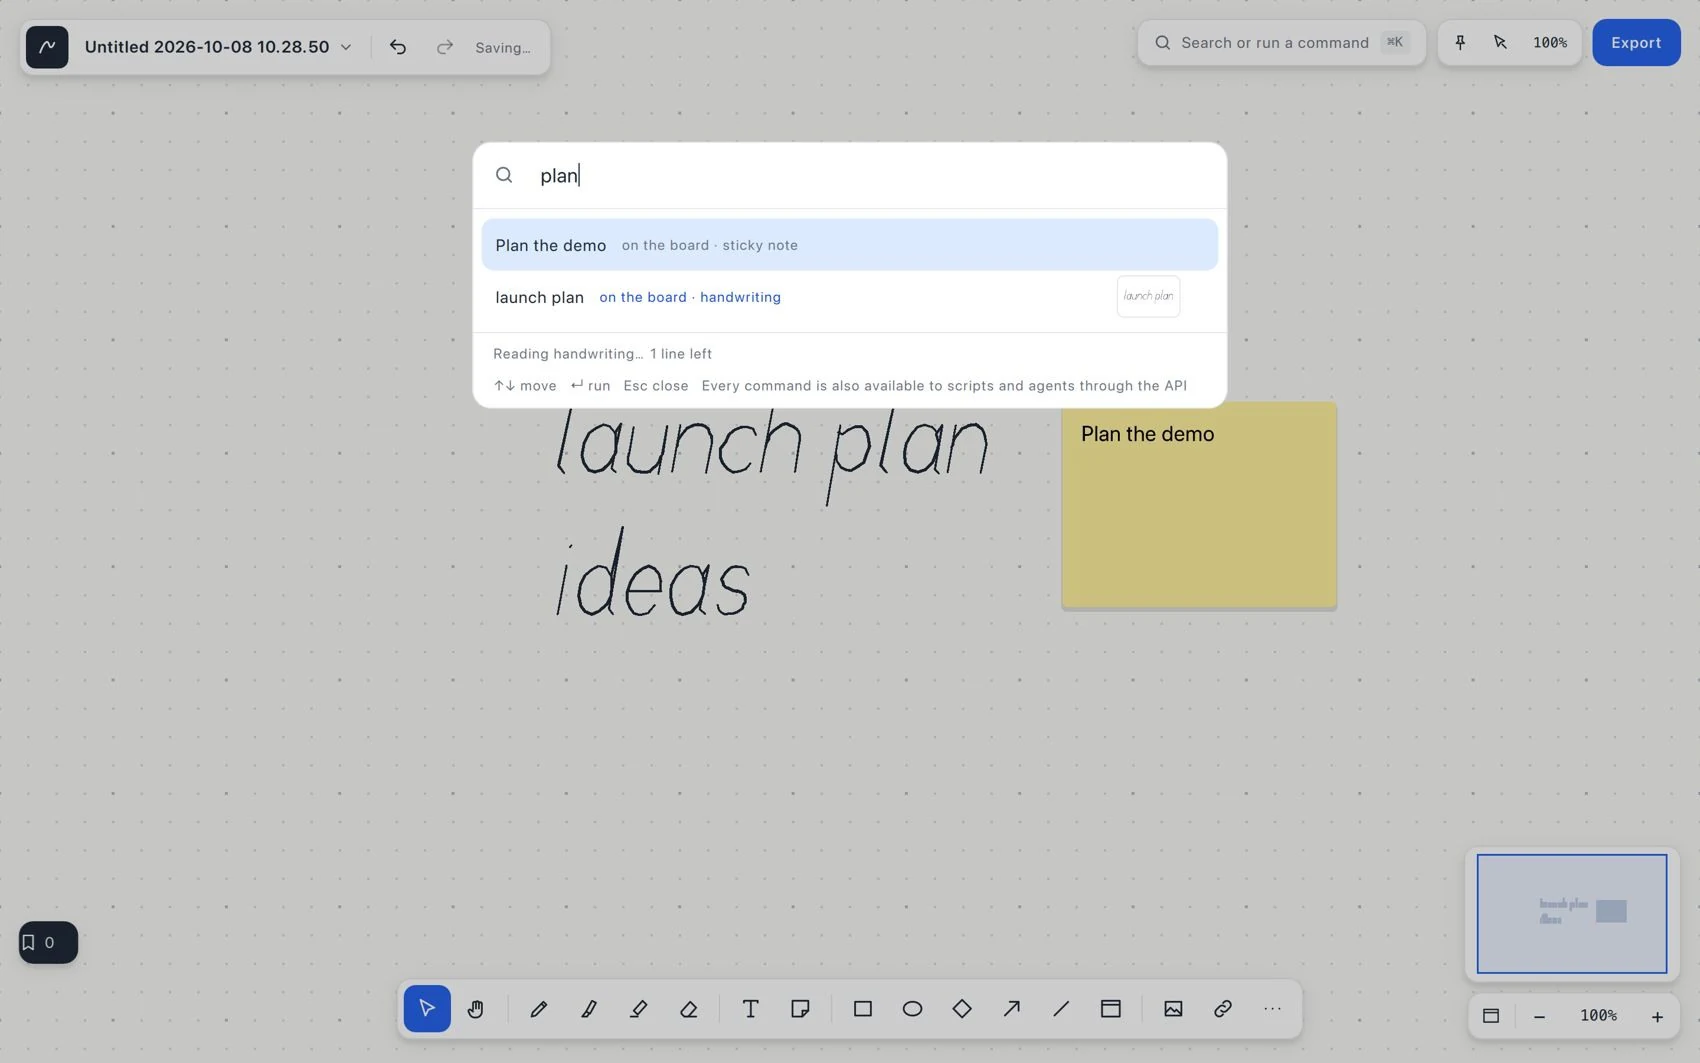Click the Redo arrow
This screenshot has height=1063, width=1700.
(x=445, y=47)
